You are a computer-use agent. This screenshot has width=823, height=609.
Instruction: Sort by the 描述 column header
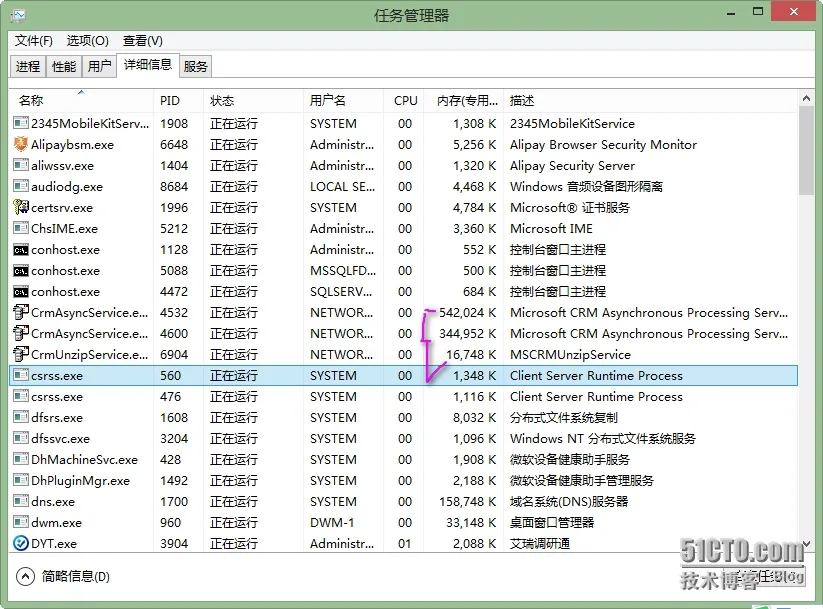click(650, 101)
